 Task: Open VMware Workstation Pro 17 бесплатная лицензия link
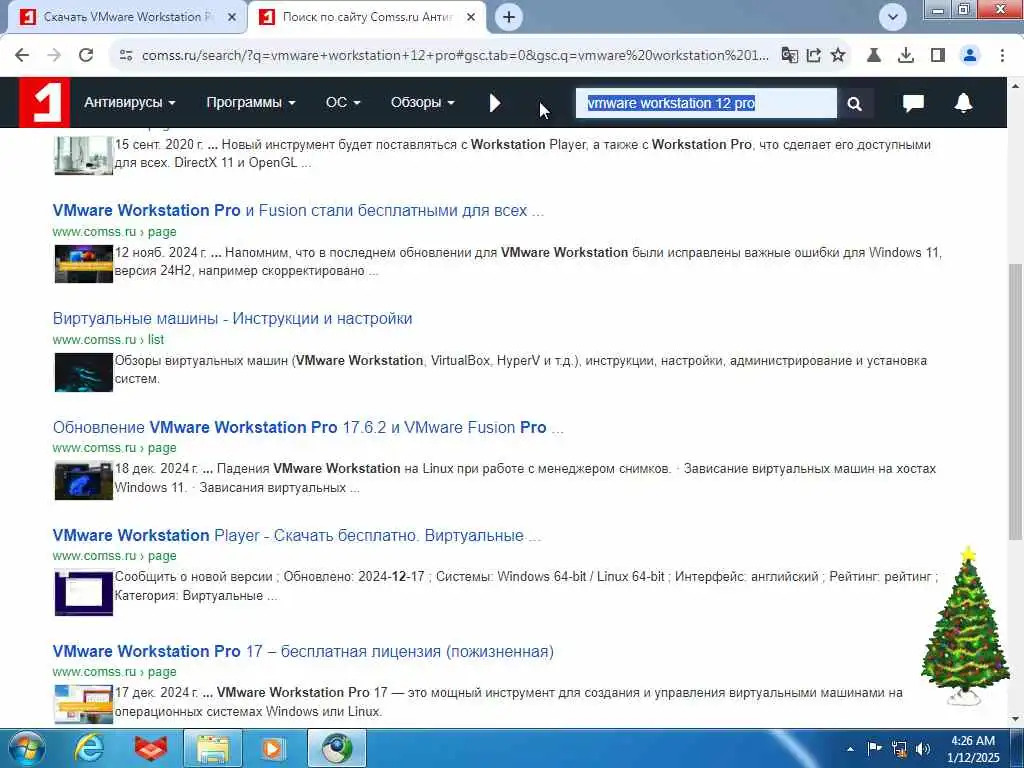(303, 651)
